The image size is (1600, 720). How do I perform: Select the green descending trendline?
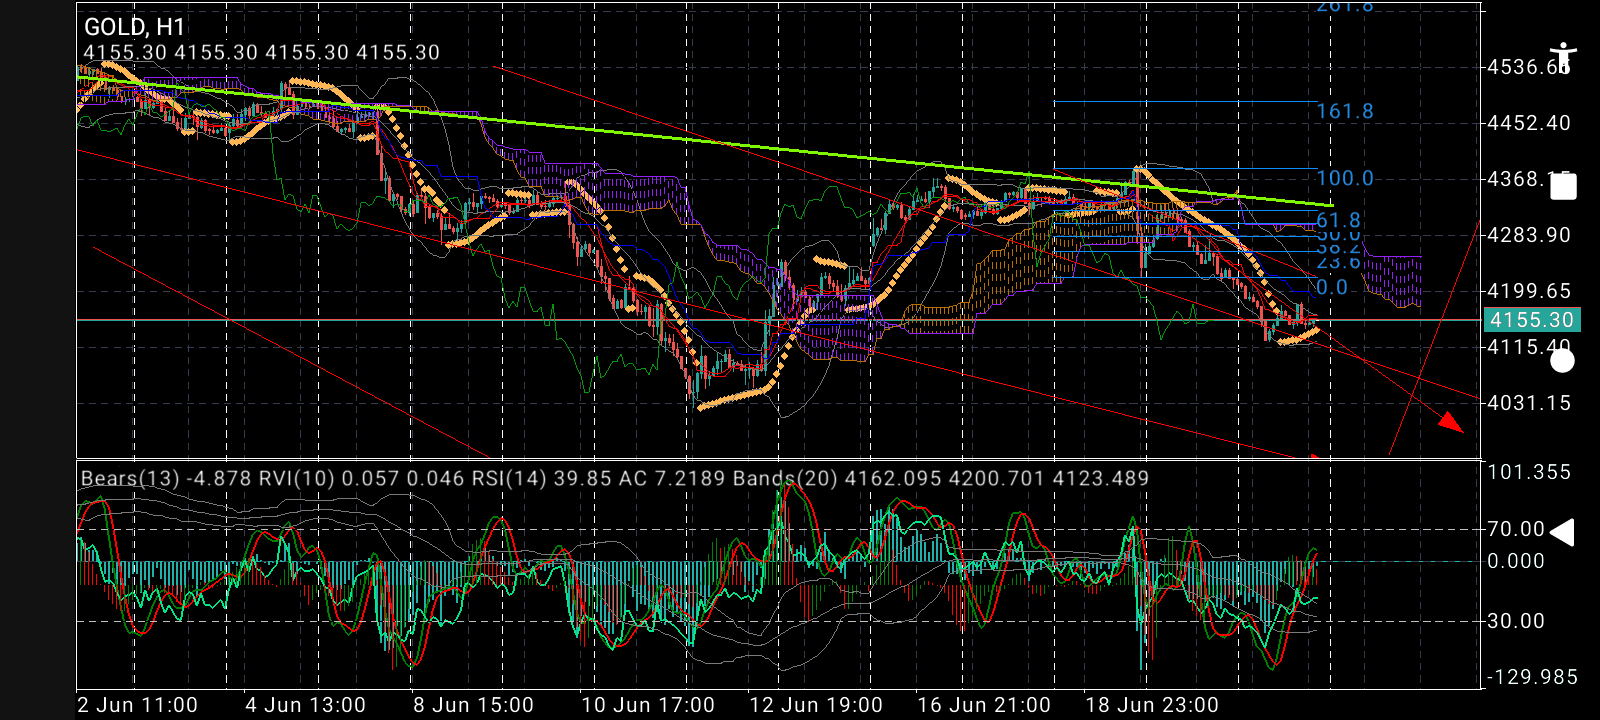pos(704,141)
